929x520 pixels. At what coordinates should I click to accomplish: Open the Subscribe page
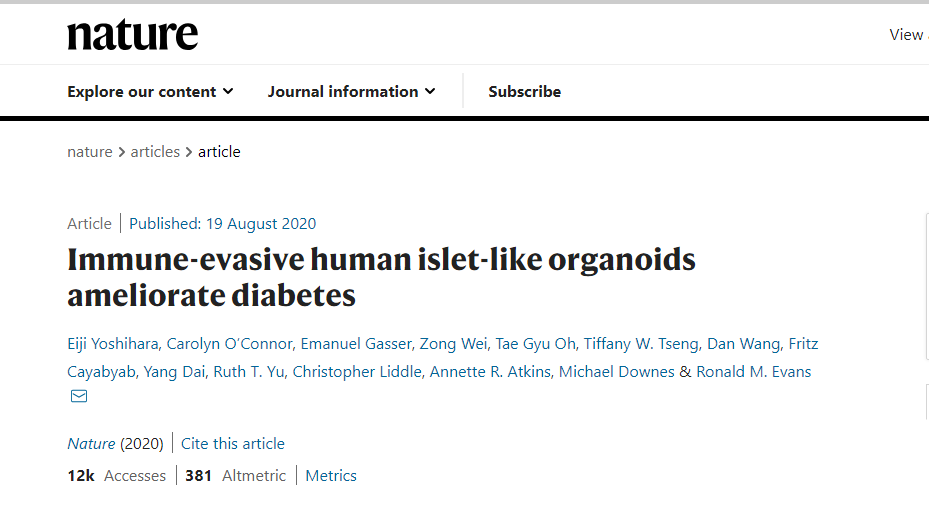tap(524, 91)
